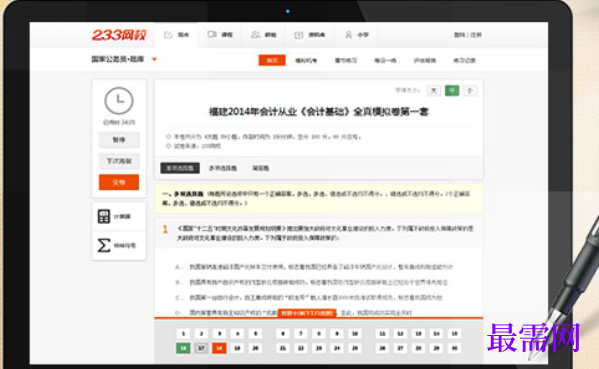
Task: Set font size to small (小)
Action: 470,91
